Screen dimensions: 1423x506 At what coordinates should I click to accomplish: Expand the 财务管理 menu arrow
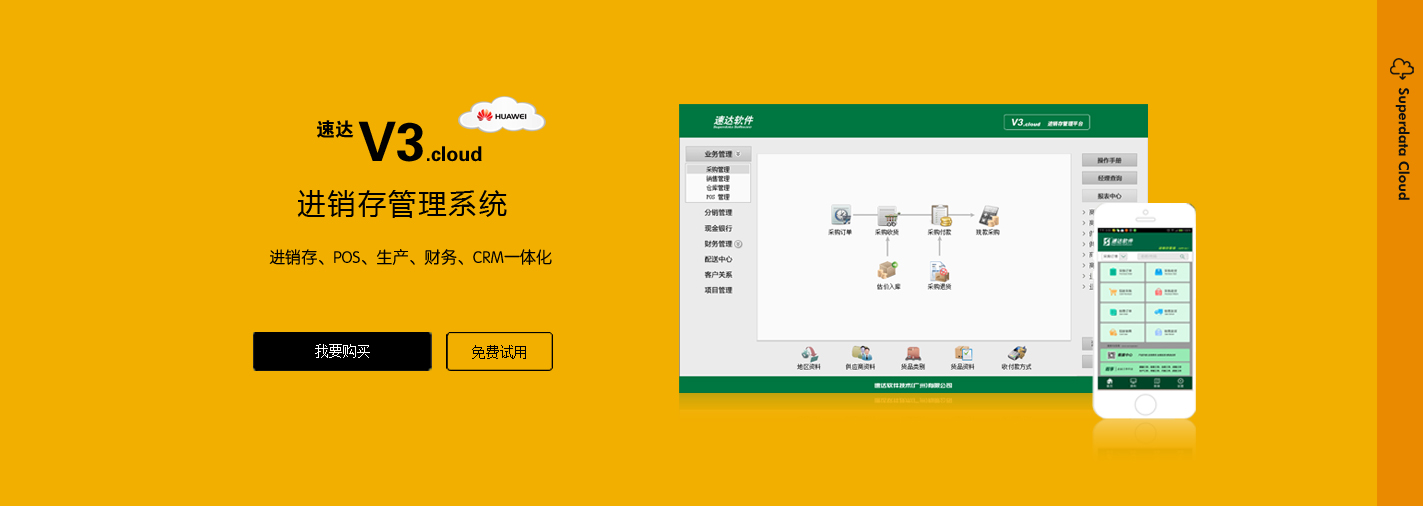738,244
